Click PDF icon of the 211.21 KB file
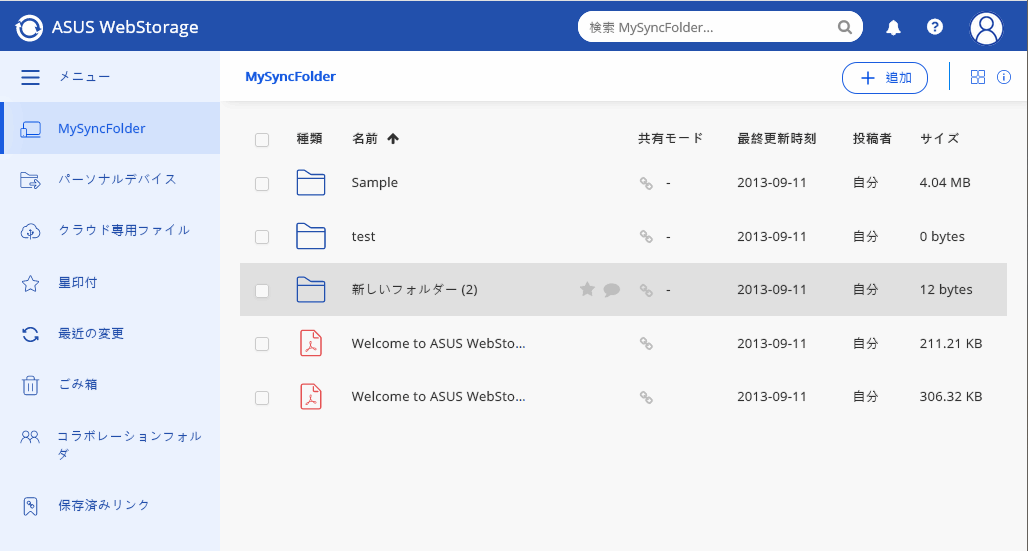 point(311,343)
